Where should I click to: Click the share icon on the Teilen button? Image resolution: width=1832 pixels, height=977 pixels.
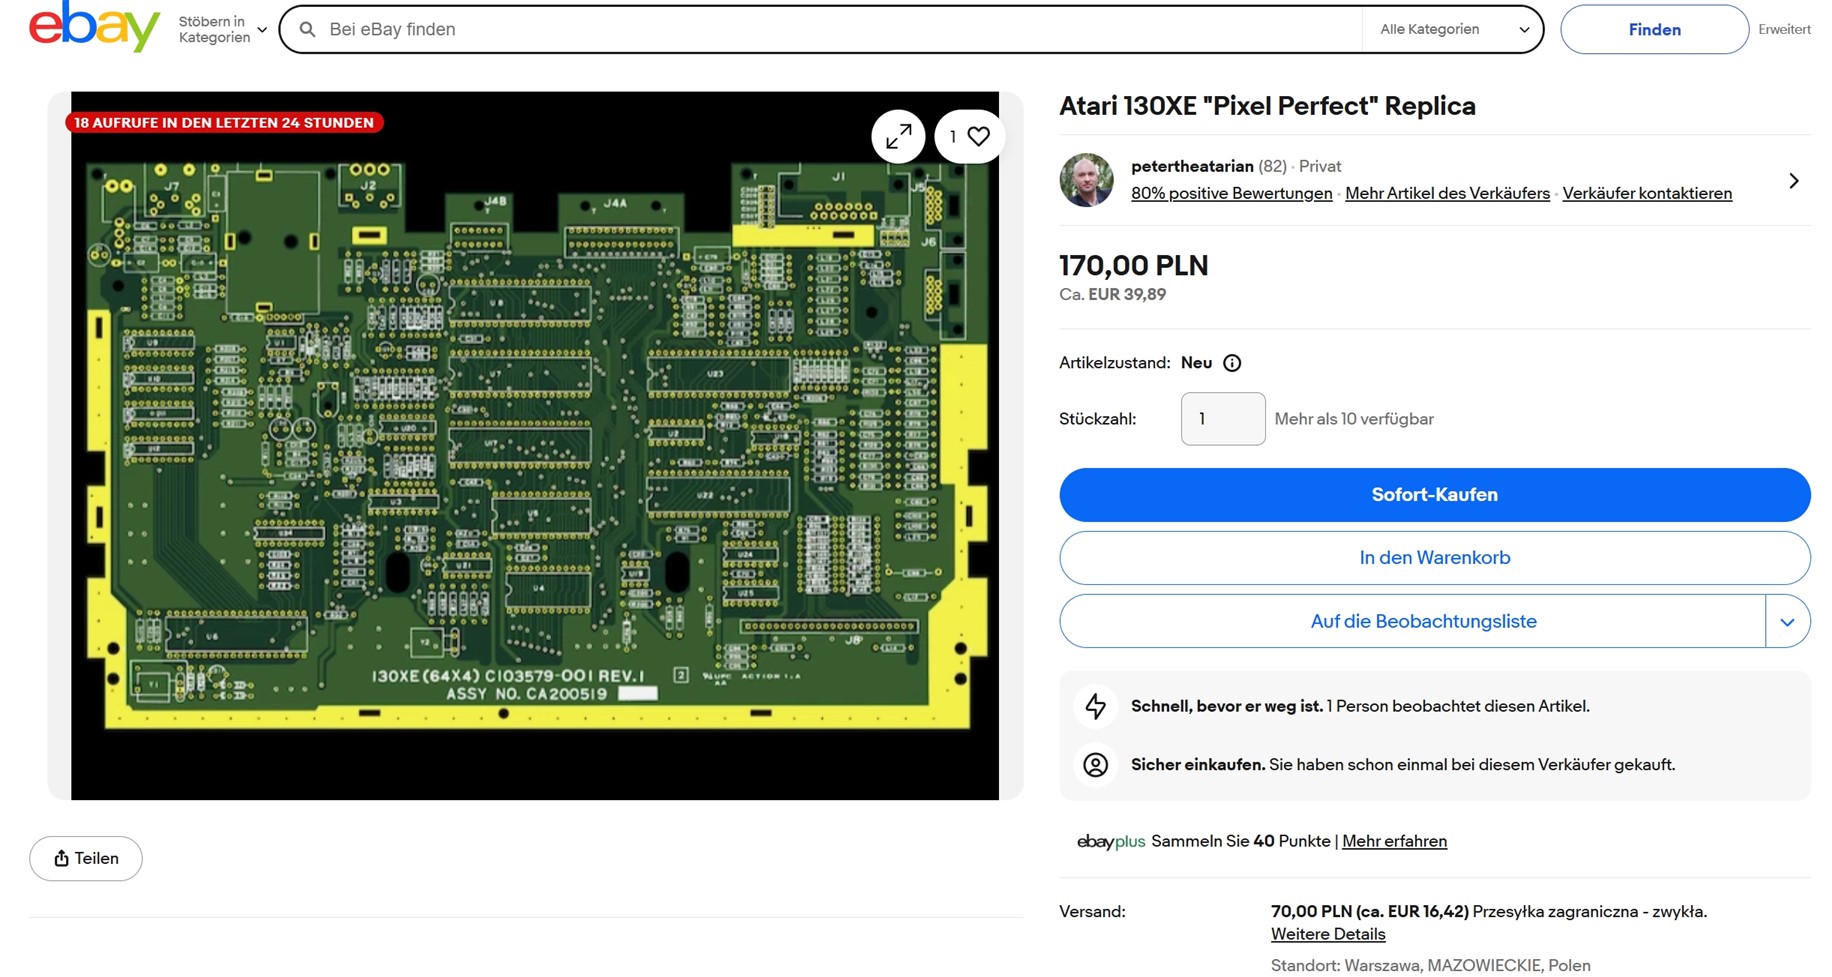coord(60,858)
